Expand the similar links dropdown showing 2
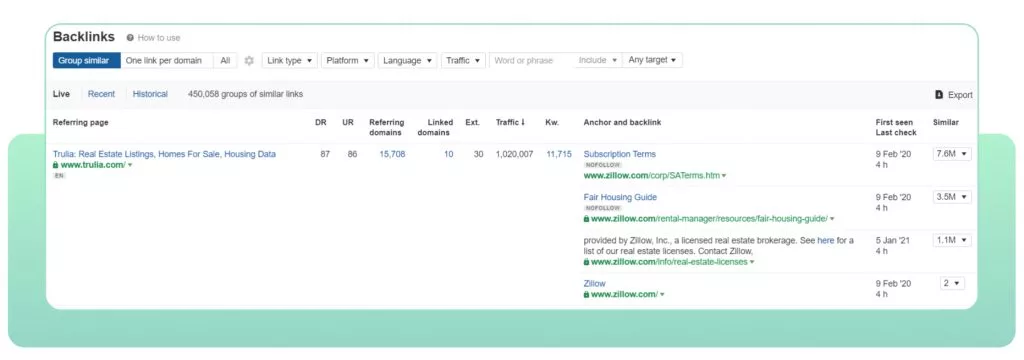The height and width of the screenshot is (360, 1024). (x=952, y=284)
